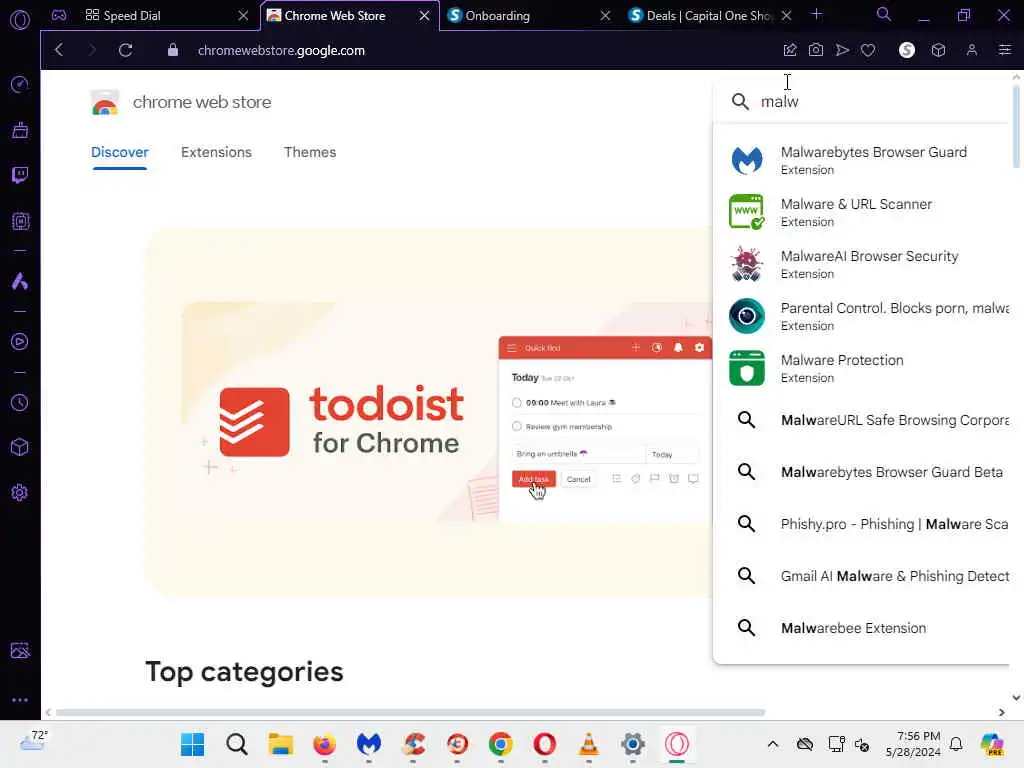This screenshot has height=768, width=1024.
Task: Click the padlock site info icon
Action: pyautogui.click(x=172, y=50)
